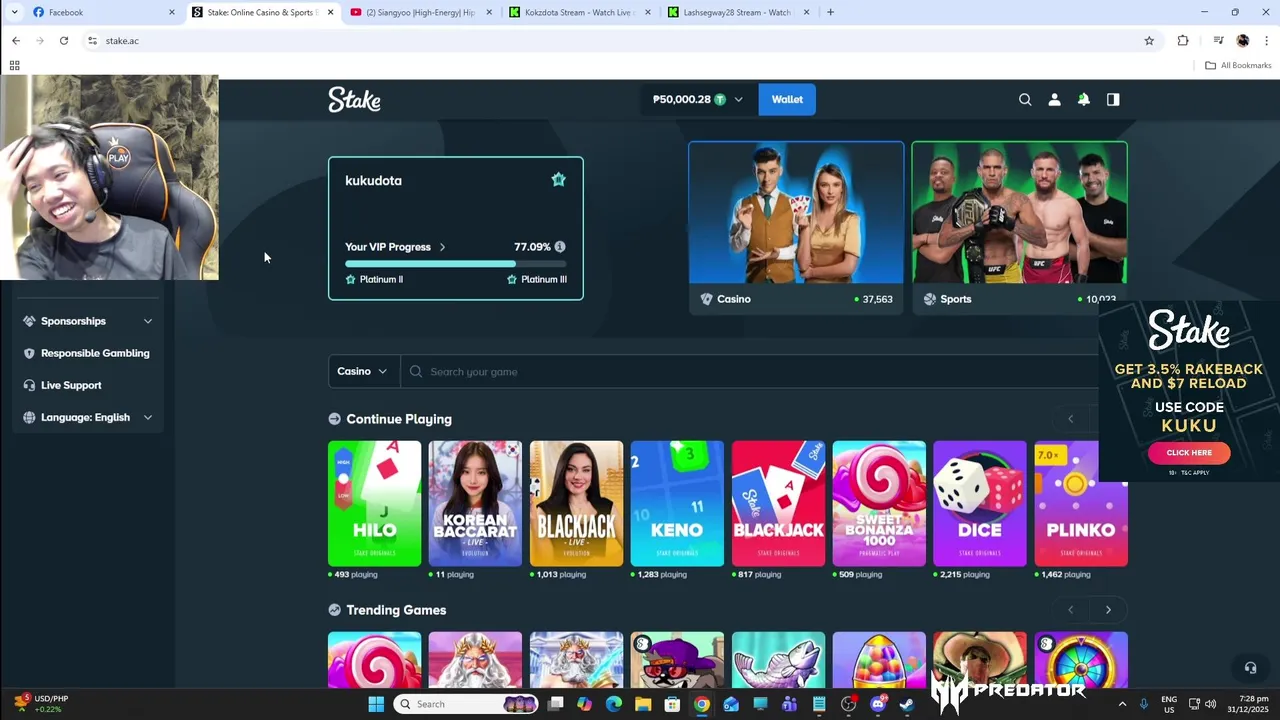
Task: Switch to the Lashsegway28 Stream tab
Action: coord(738,12)
